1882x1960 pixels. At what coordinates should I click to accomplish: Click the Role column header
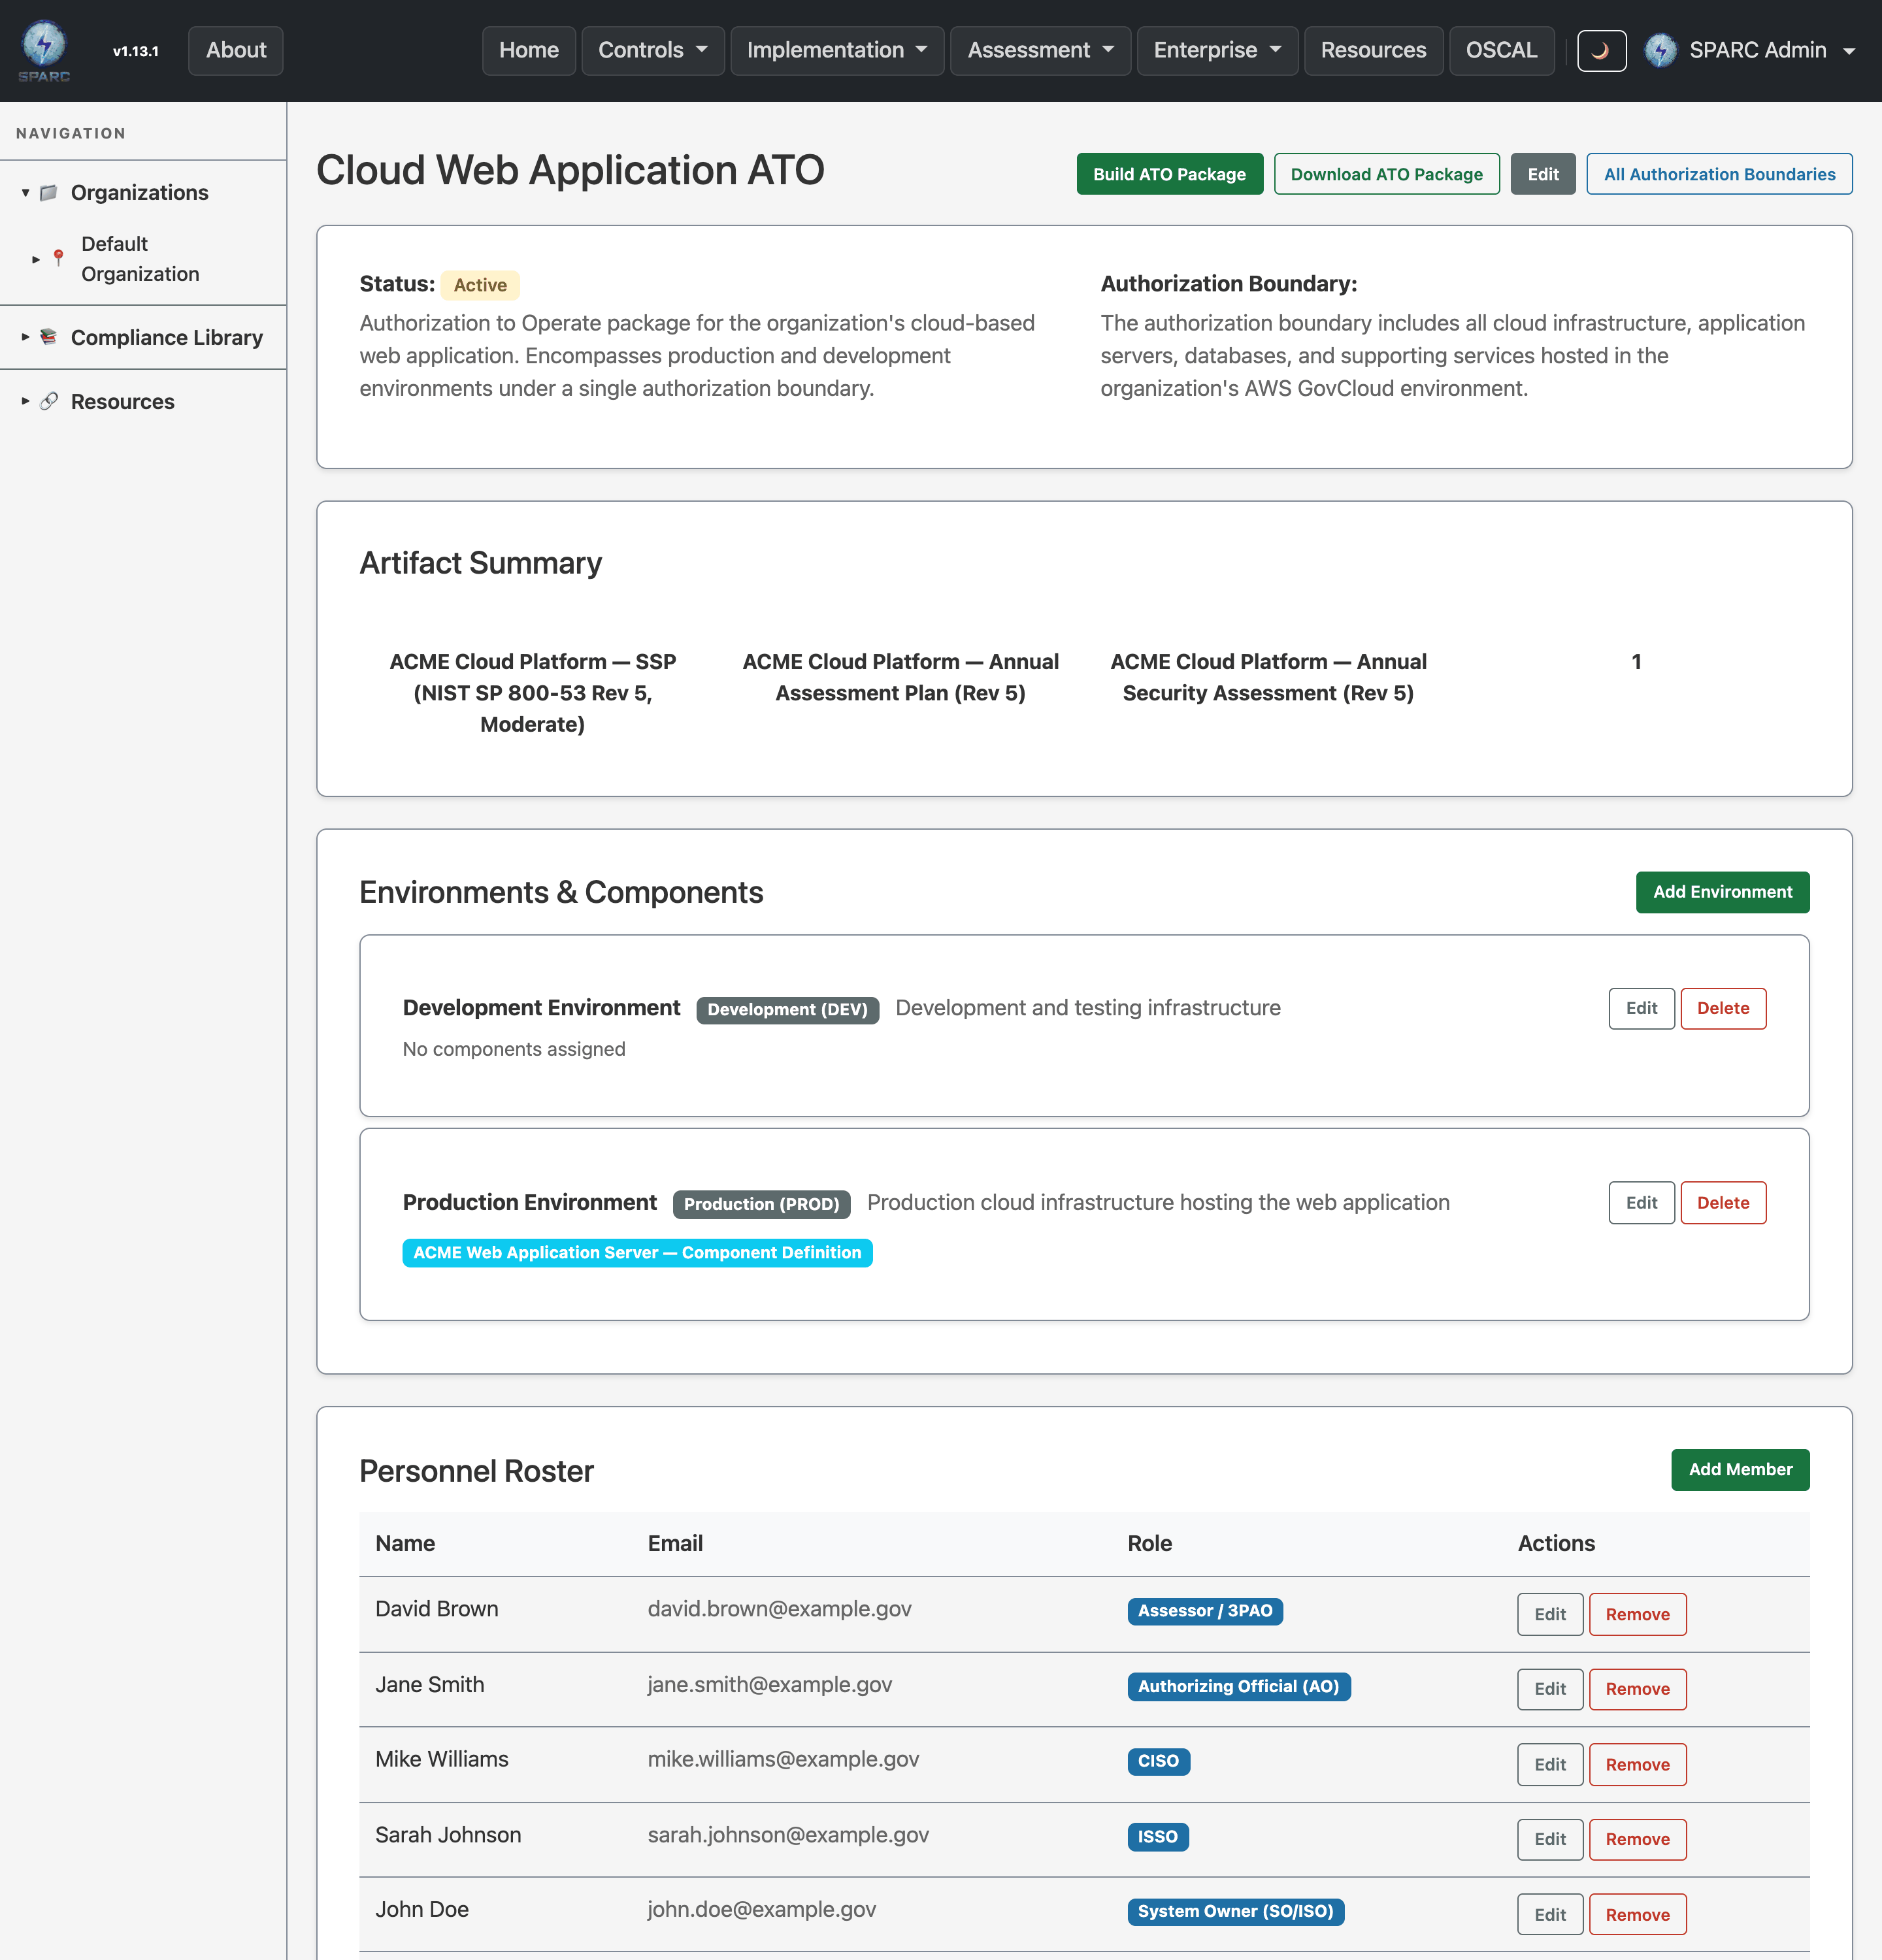click(1149, 1543)
